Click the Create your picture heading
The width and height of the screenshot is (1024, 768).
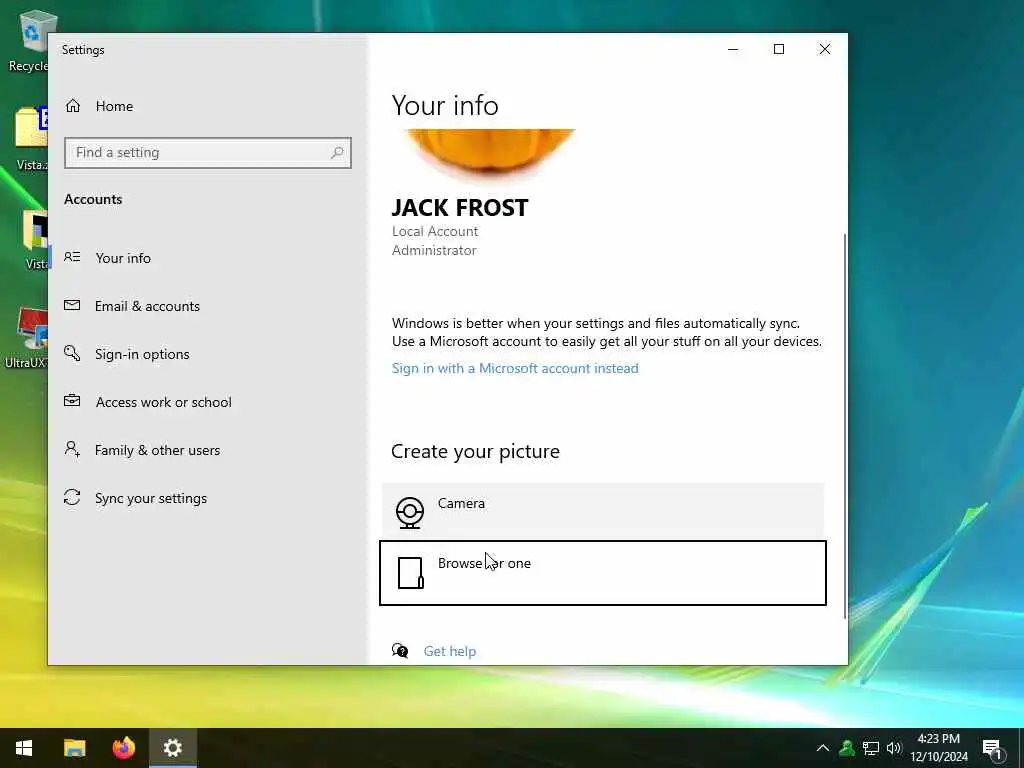[x=475, y=451]
